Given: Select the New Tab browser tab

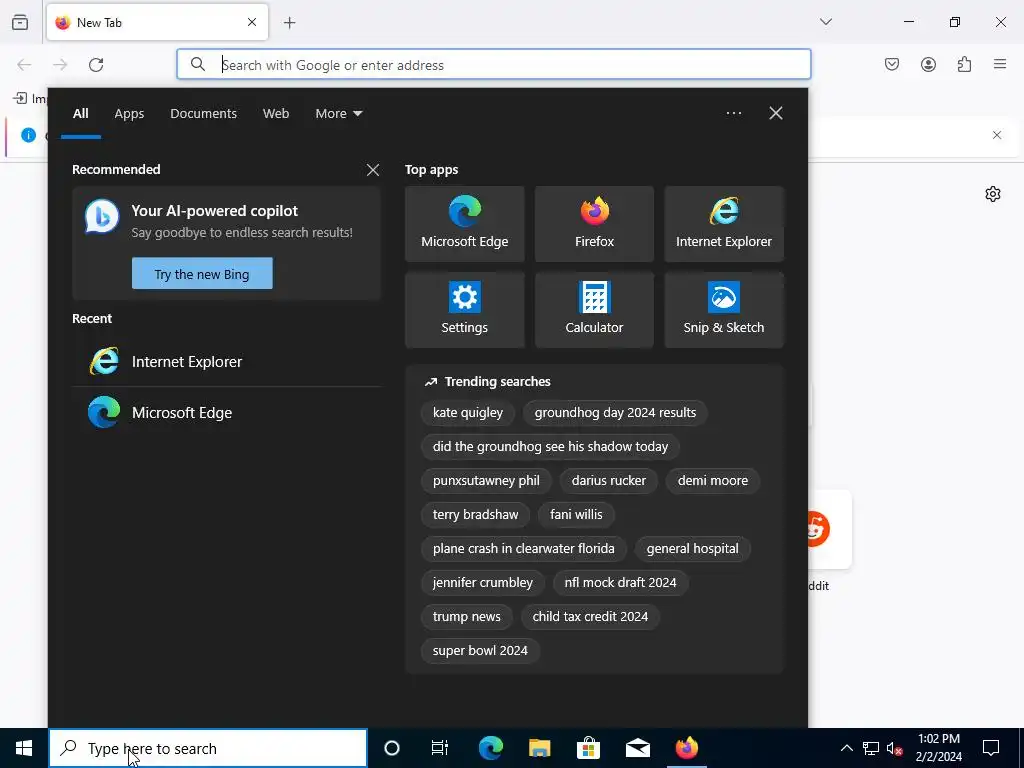Looking at the screenshot, I should coord(157,22).
